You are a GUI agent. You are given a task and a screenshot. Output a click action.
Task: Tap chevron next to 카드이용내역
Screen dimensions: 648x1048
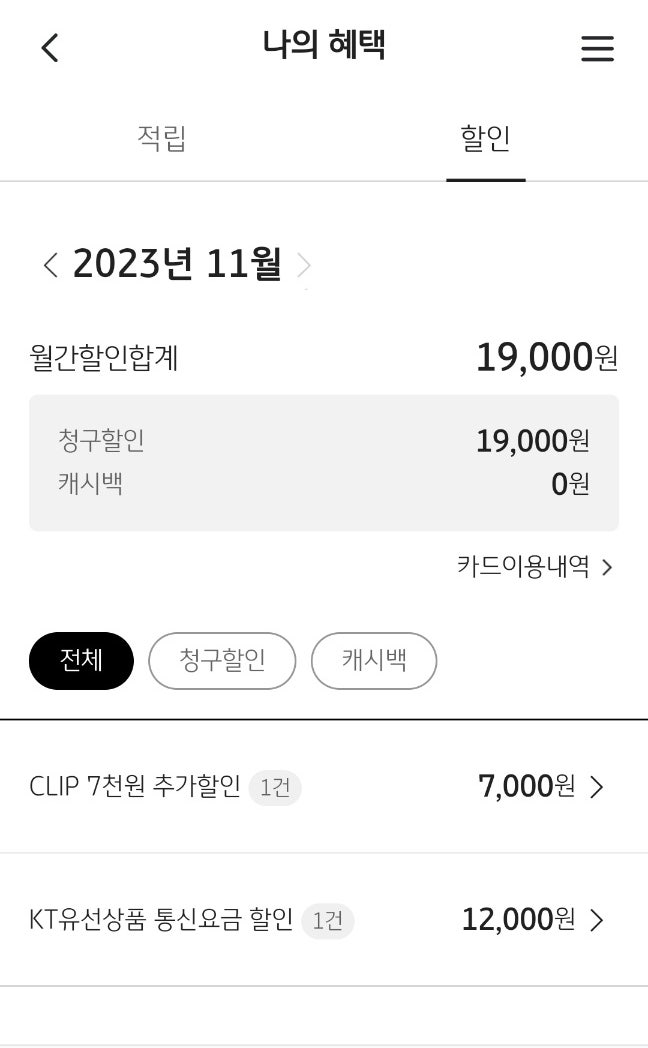[607, 568]
